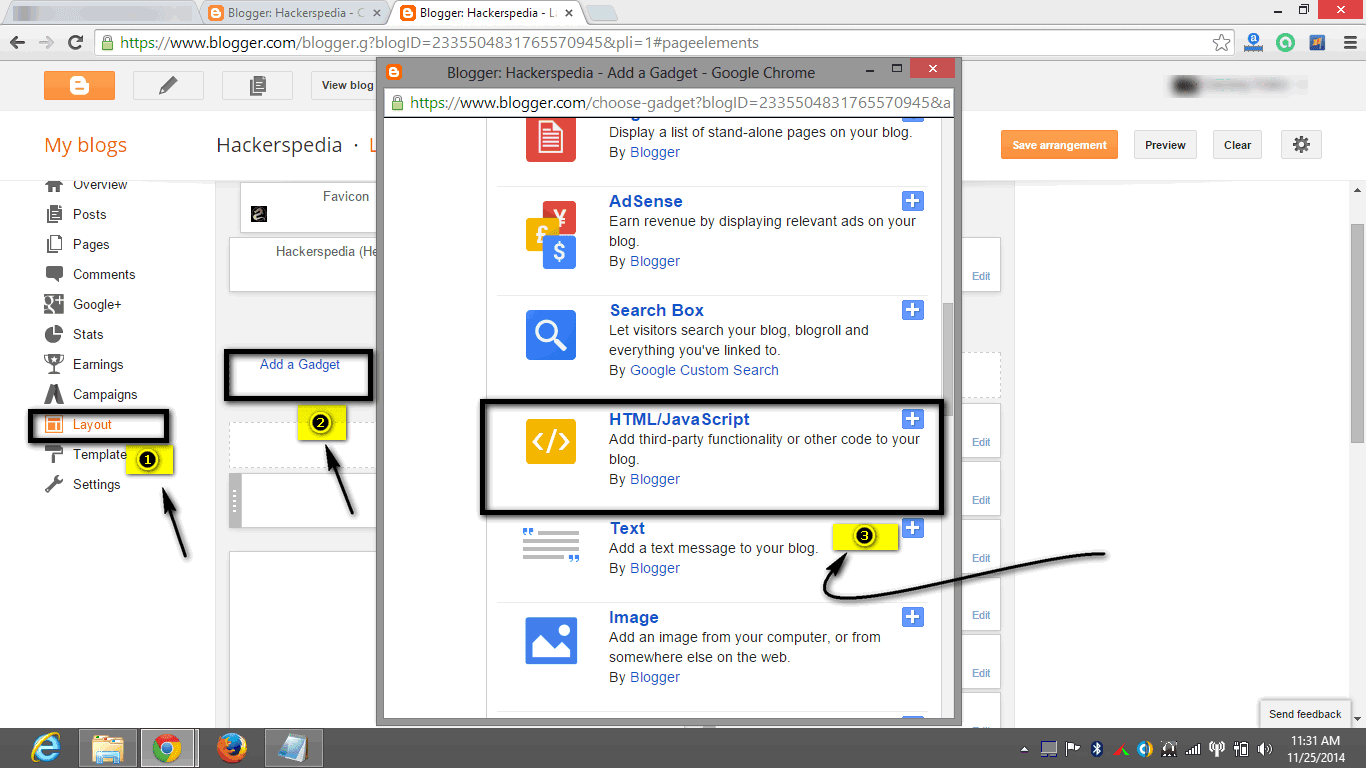Click the main page vertical scrollbar
This screenshot has height=768, width=1366.
click(1357, 332)
